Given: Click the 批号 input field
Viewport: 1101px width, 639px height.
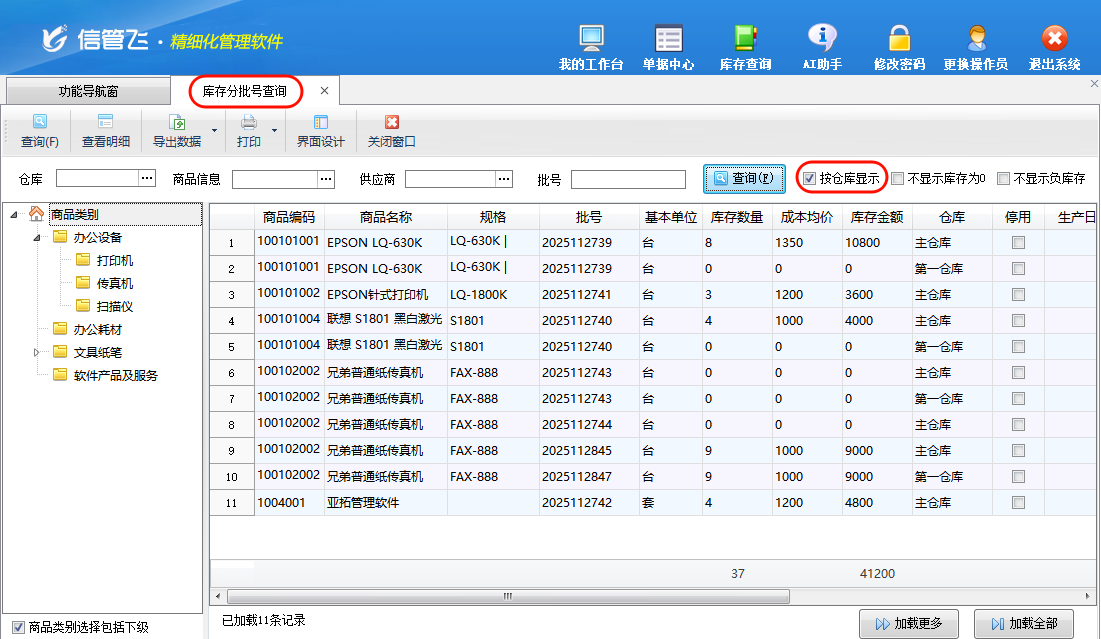Looking at the screenshot, I should coord(628,180).
